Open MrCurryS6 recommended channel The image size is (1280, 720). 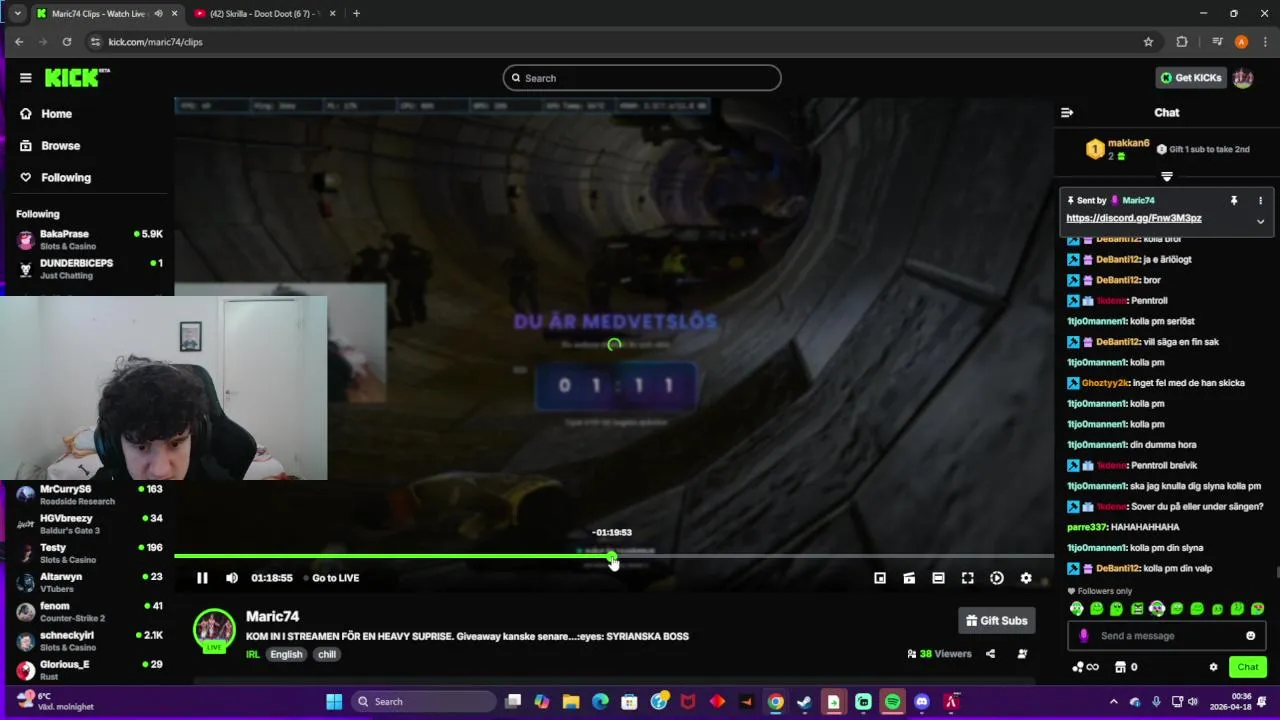click(x=89, y=495)
